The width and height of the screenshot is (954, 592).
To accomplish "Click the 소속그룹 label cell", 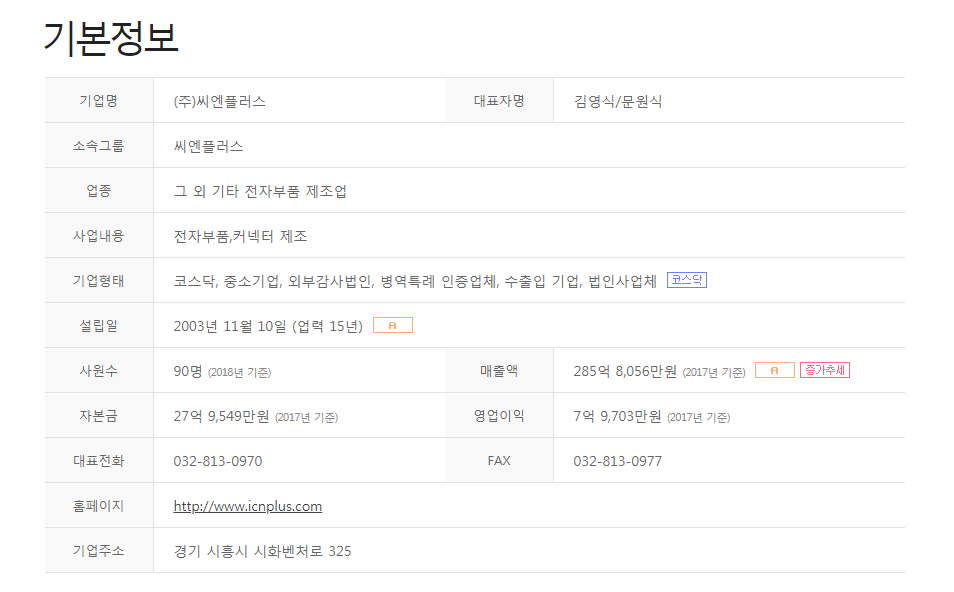I will point(99,145).
